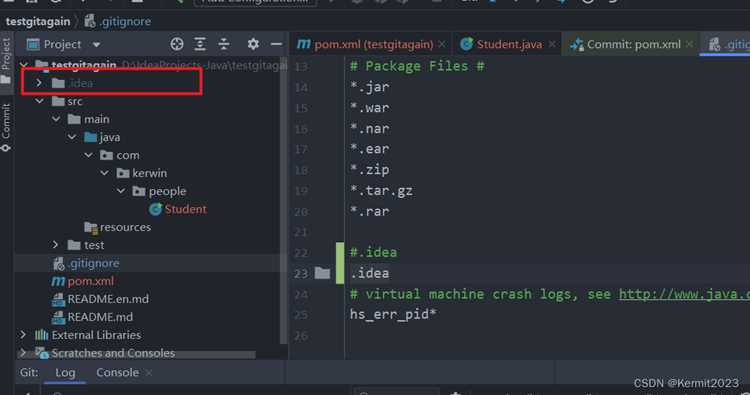Expand Scratches and Consoles node
The image size is (750, 395).
click(x=23, y=353)
